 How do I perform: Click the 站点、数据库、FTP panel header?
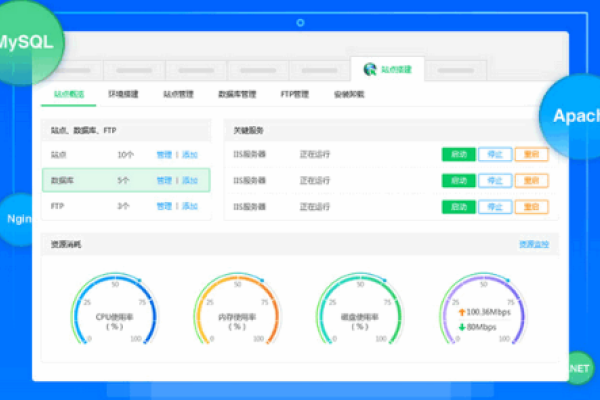pos(126,131)
